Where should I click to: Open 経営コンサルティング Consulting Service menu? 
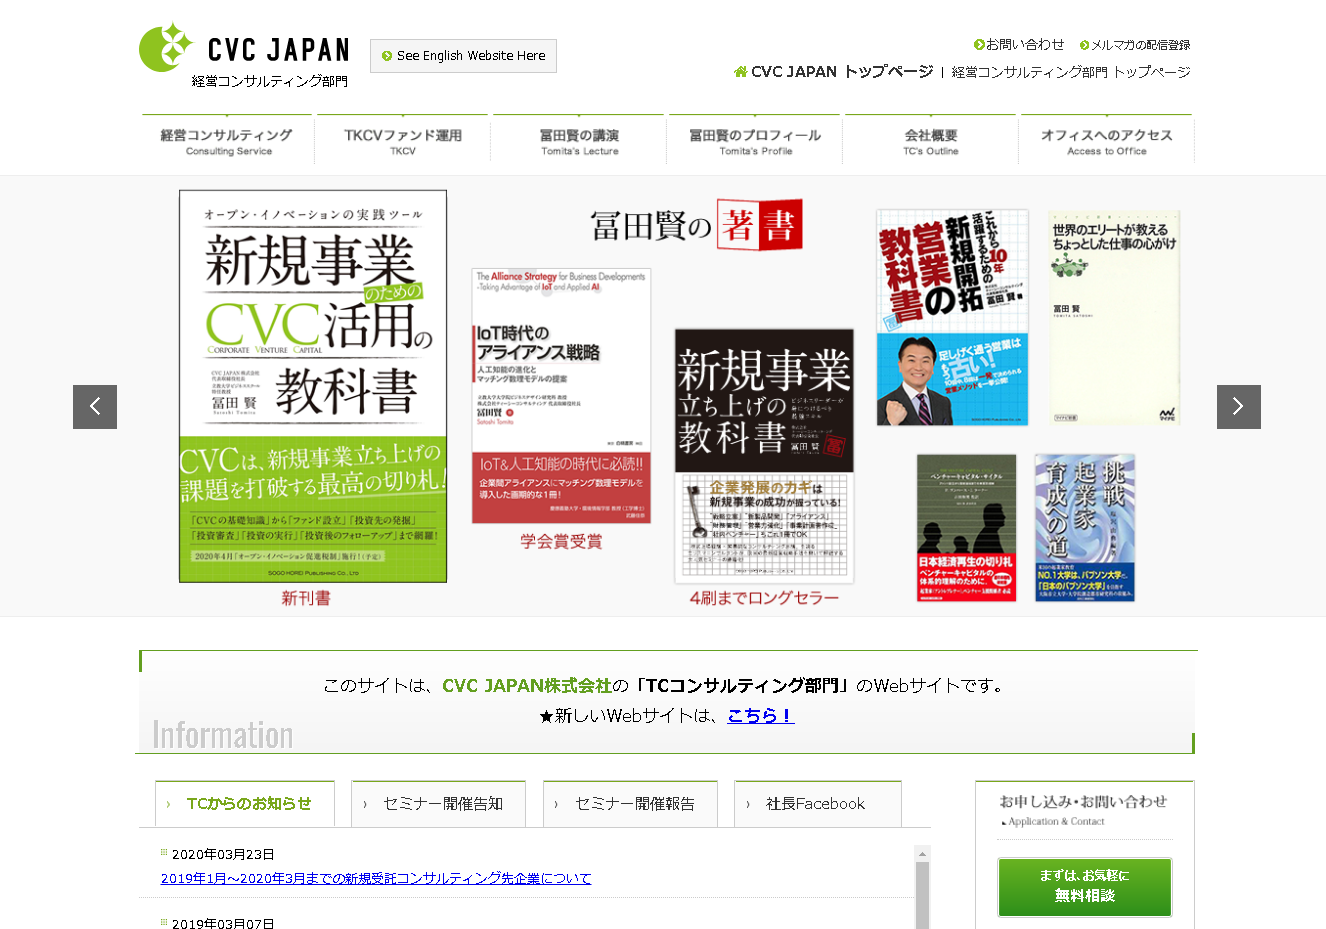(227, 140)
